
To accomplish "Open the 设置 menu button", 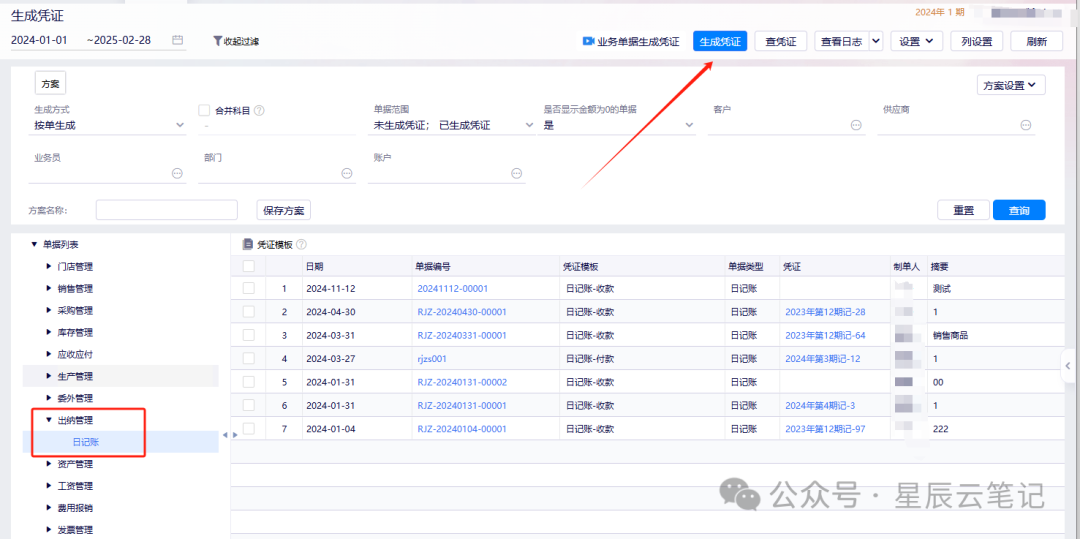I will pyautogui.click(x=916, y=41).
